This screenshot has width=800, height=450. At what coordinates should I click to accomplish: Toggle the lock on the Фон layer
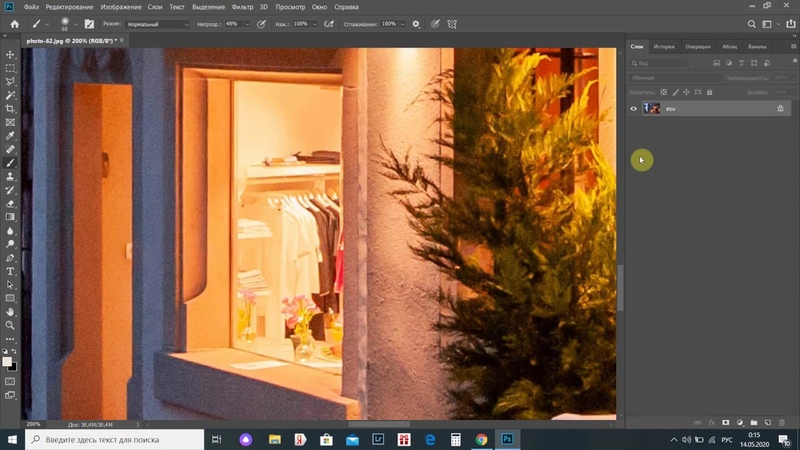(x=780, y=108)
